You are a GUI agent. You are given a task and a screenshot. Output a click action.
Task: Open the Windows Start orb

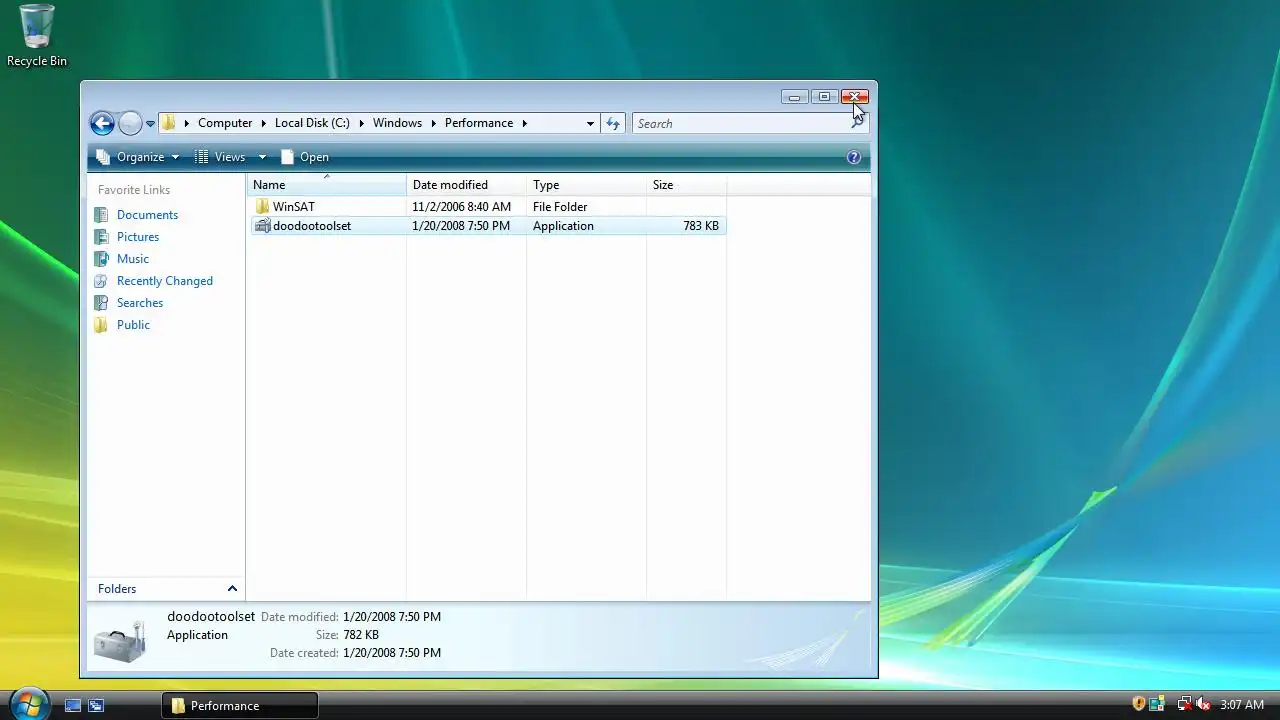[x=28, y=703]
